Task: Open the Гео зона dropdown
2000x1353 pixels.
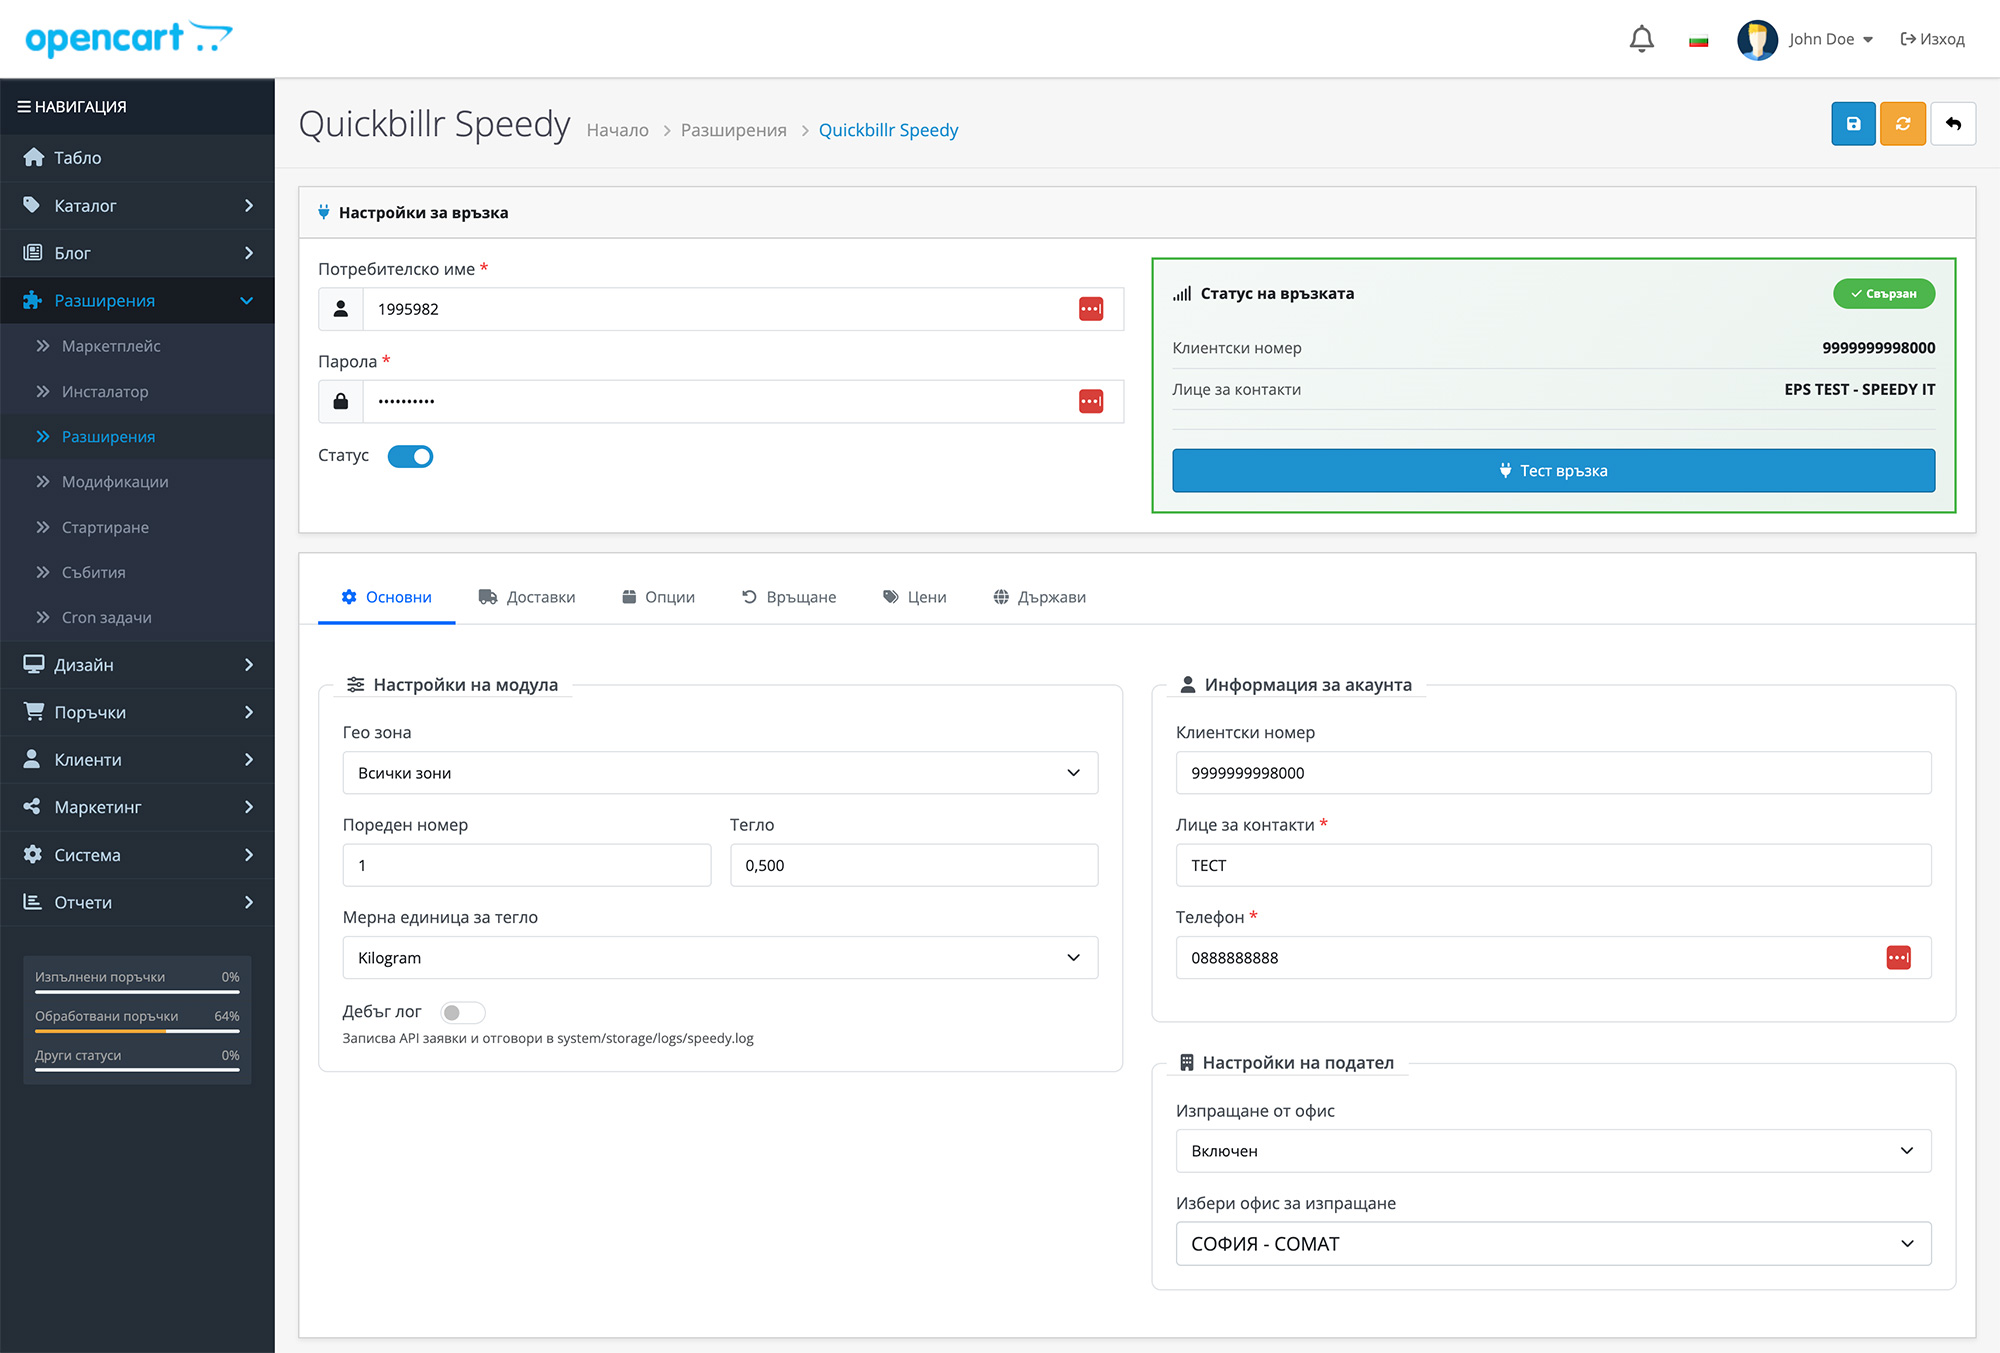Action: (720, 773)
